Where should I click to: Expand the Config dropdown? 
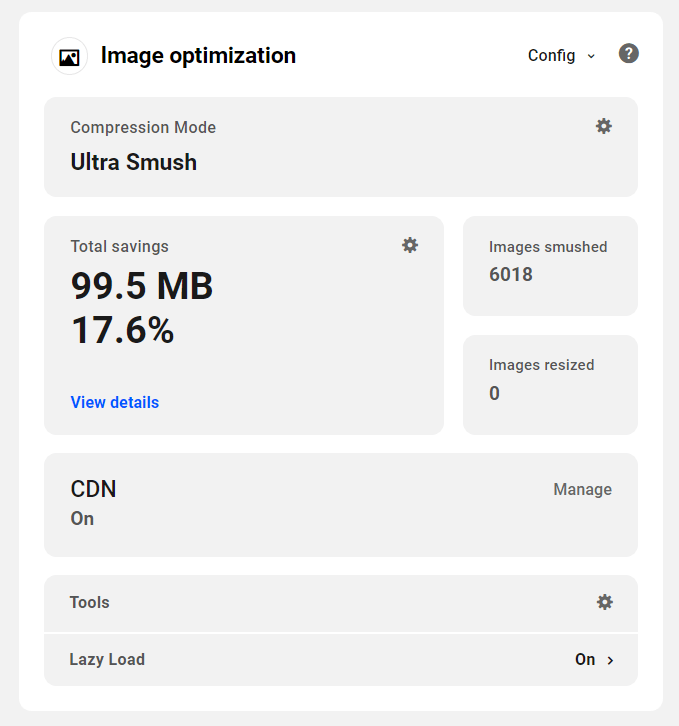coord(561,56)
